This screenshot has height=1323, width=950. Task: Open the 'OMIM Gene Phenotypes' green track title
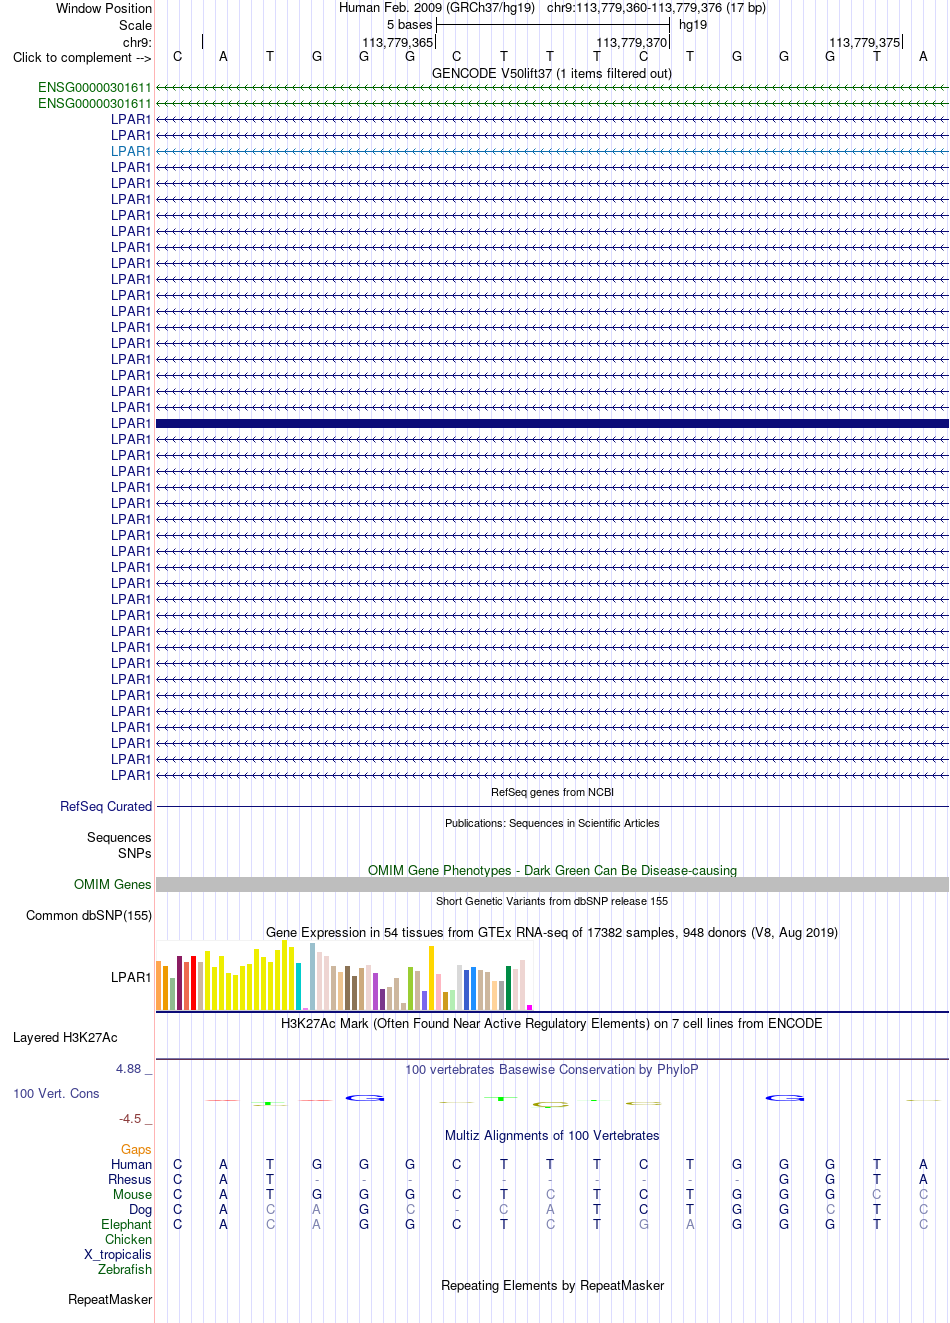point(552,871)
